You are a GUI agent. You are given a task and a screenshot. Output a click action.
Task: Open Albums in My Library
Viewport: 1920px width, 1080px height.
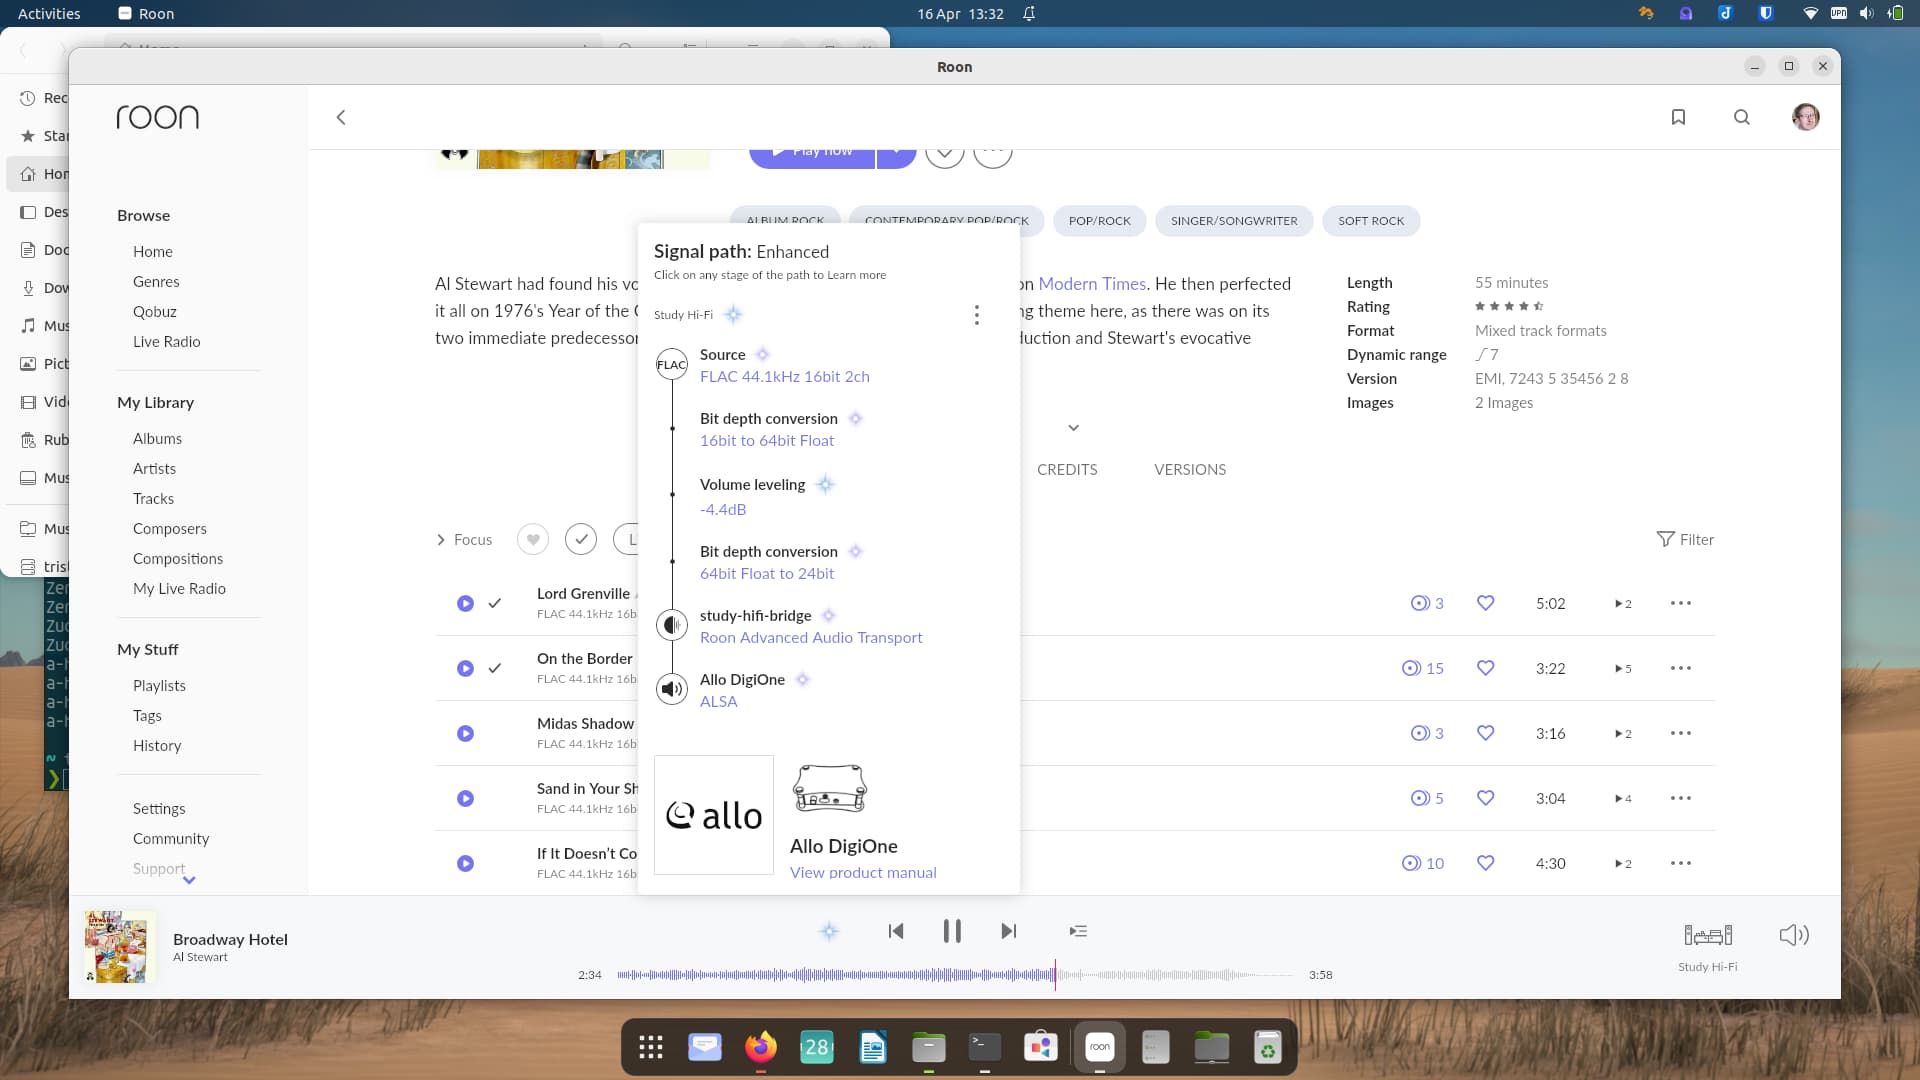157,438
